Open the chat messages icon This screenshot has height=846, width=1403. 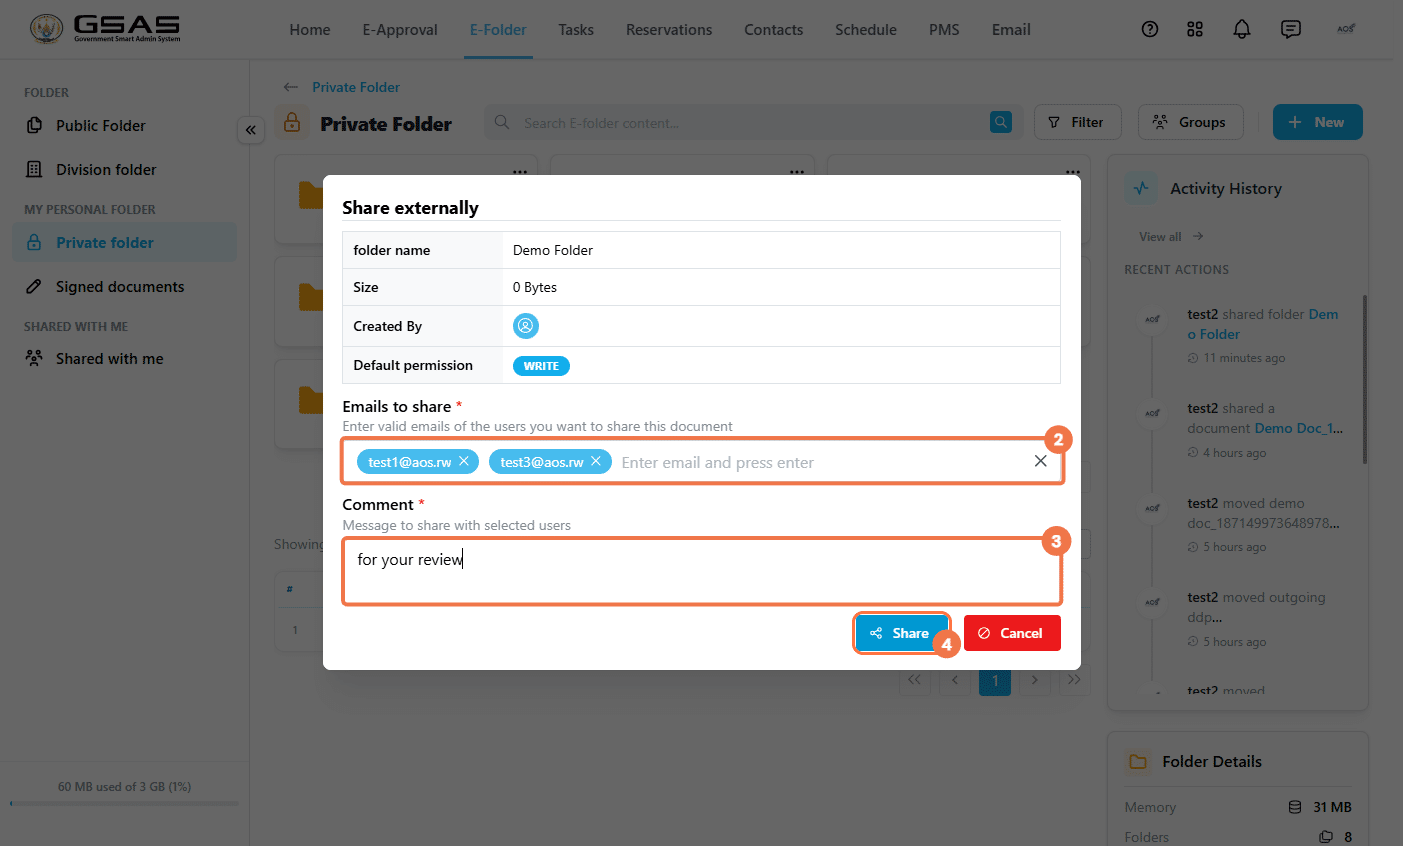(1291, 29)
